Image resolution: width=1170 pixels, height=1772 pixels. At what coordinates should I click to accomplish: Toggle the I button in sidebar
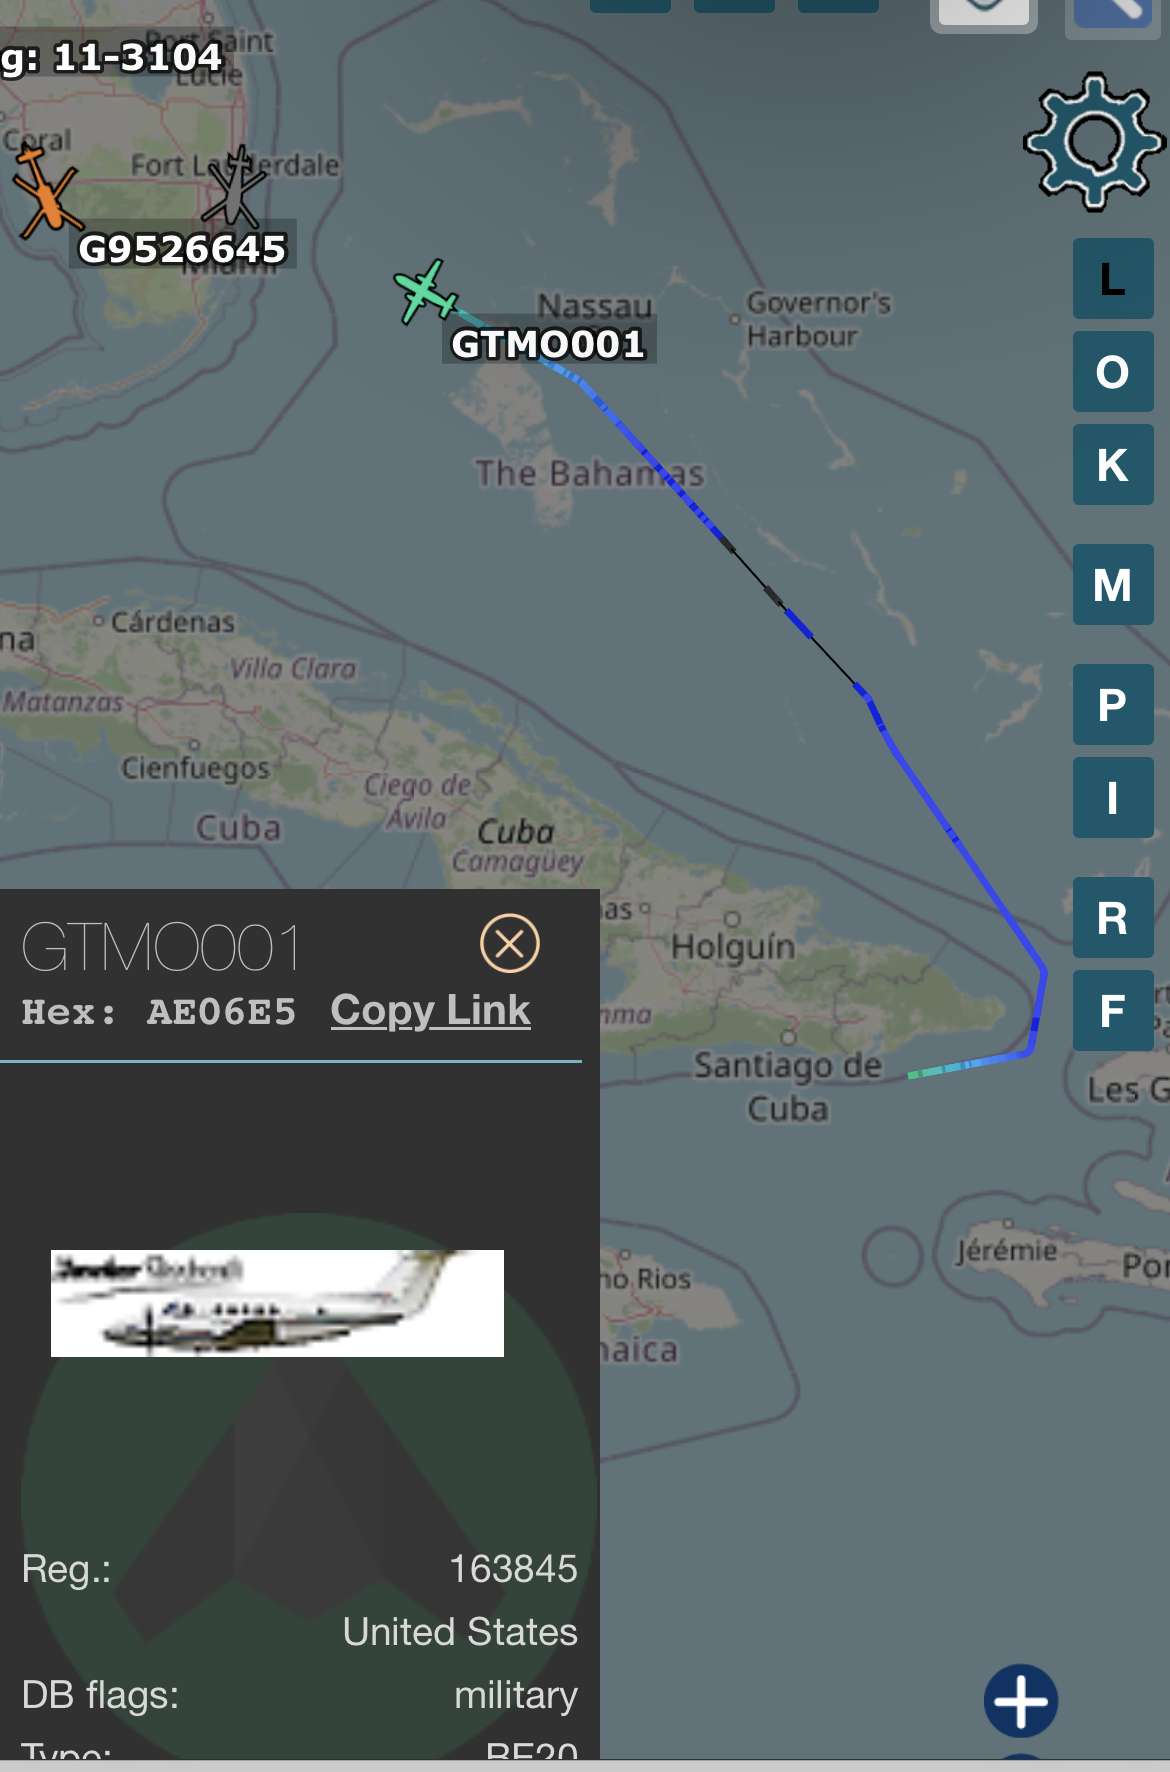(x=1113, y=798)
